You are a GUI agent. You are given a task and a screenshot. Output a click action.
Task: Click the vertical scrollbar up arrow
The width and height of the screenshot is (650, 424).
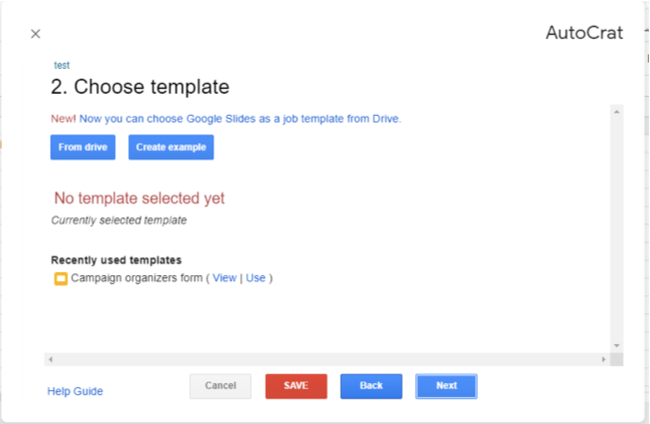[617, 112]
